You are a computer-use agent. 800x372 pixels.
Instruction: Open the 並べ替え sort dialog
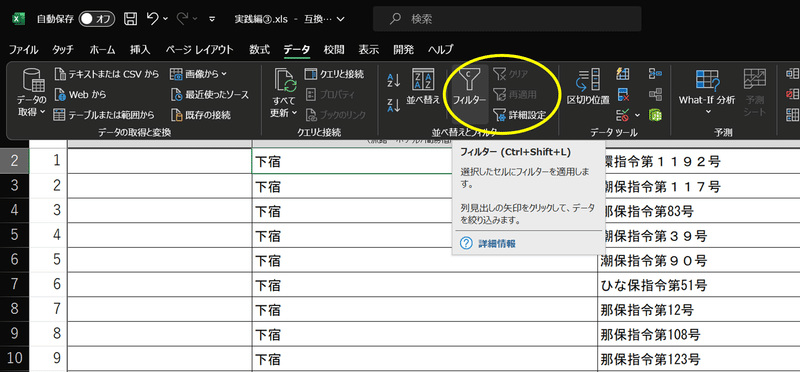pyautogui.click(x=423, y=88)
